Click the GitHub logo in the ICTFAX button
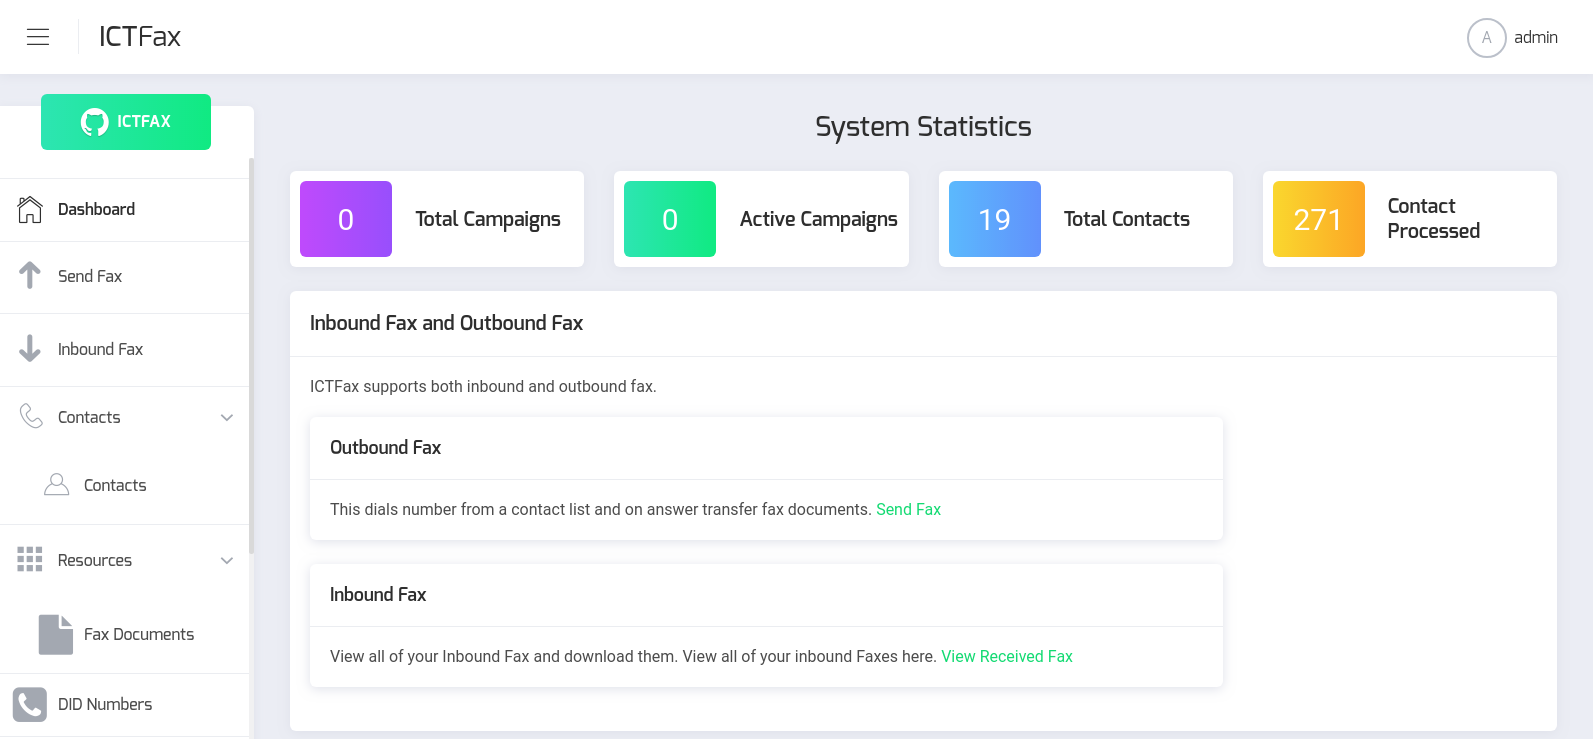This screenshot has width=1593, height=739. click(95, 122)
